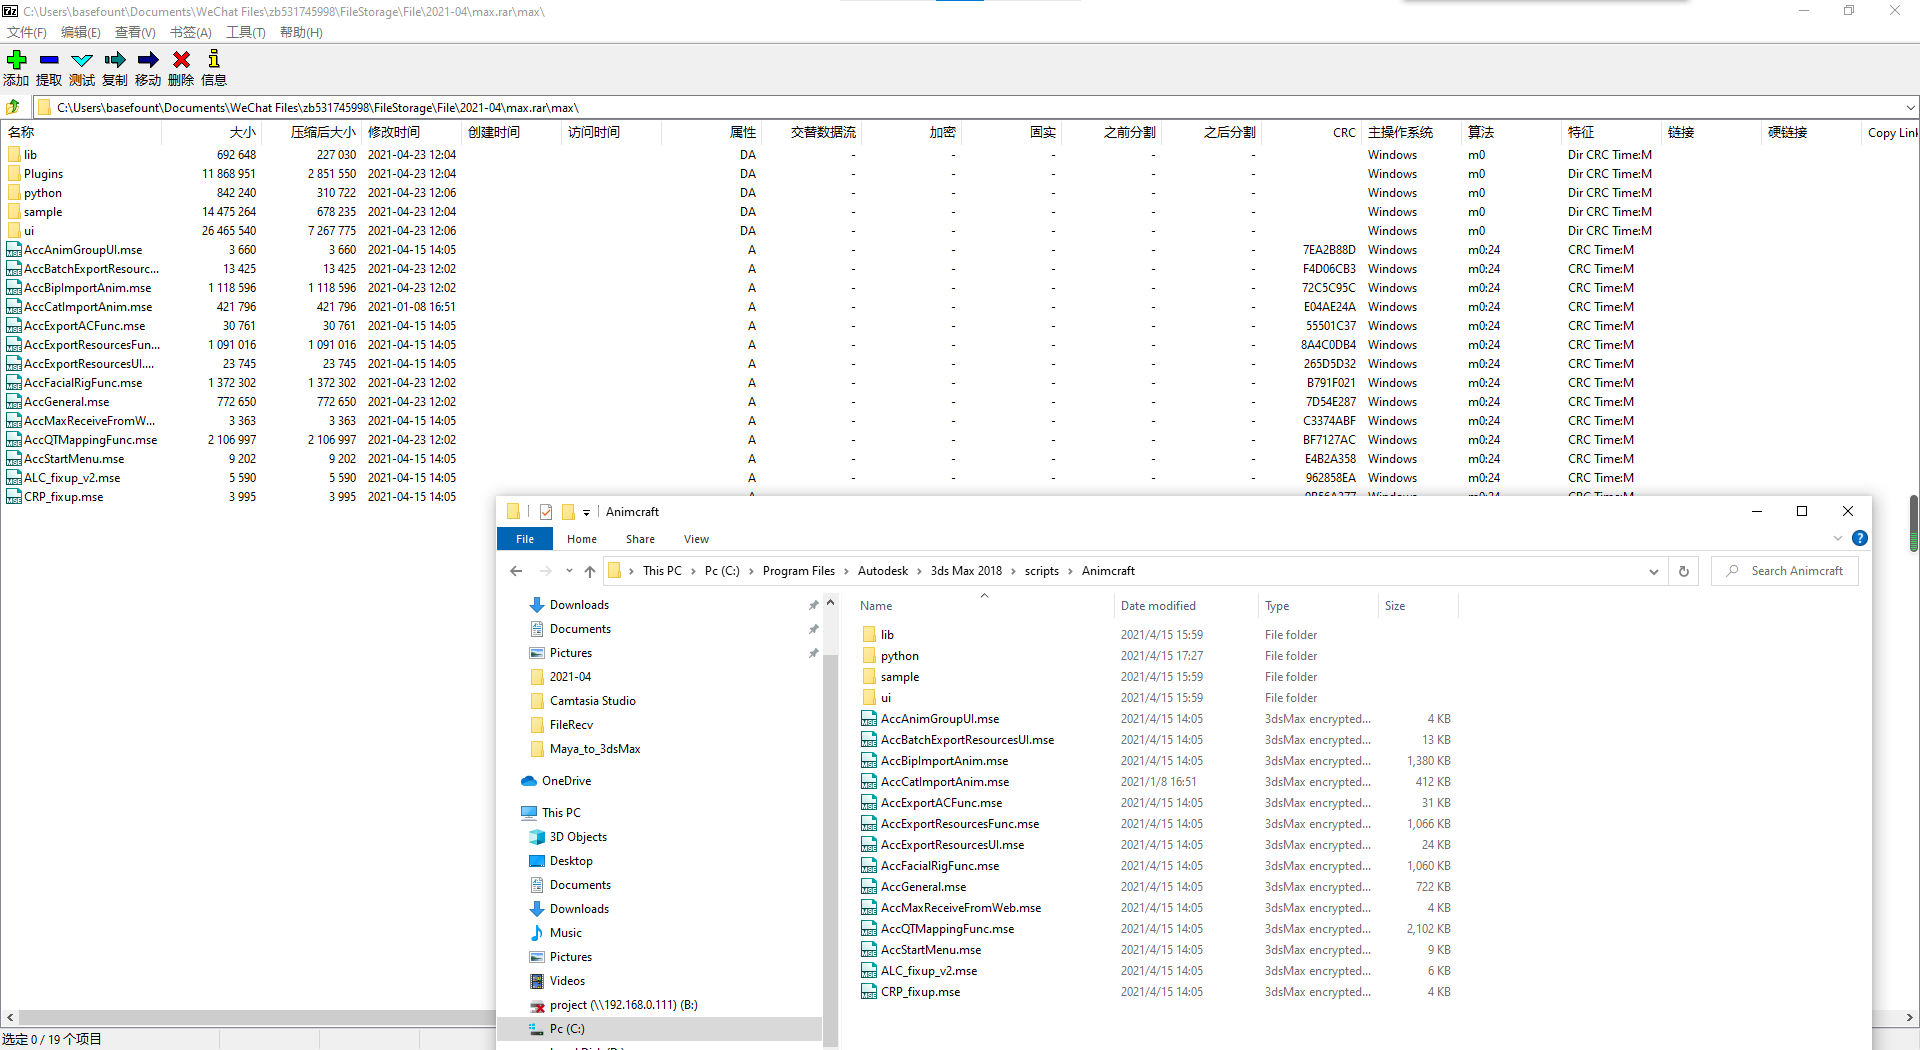The image size is (1920, 1050).
Task: Open the File tab in Explorer ribbon
Action: (525, 539)
